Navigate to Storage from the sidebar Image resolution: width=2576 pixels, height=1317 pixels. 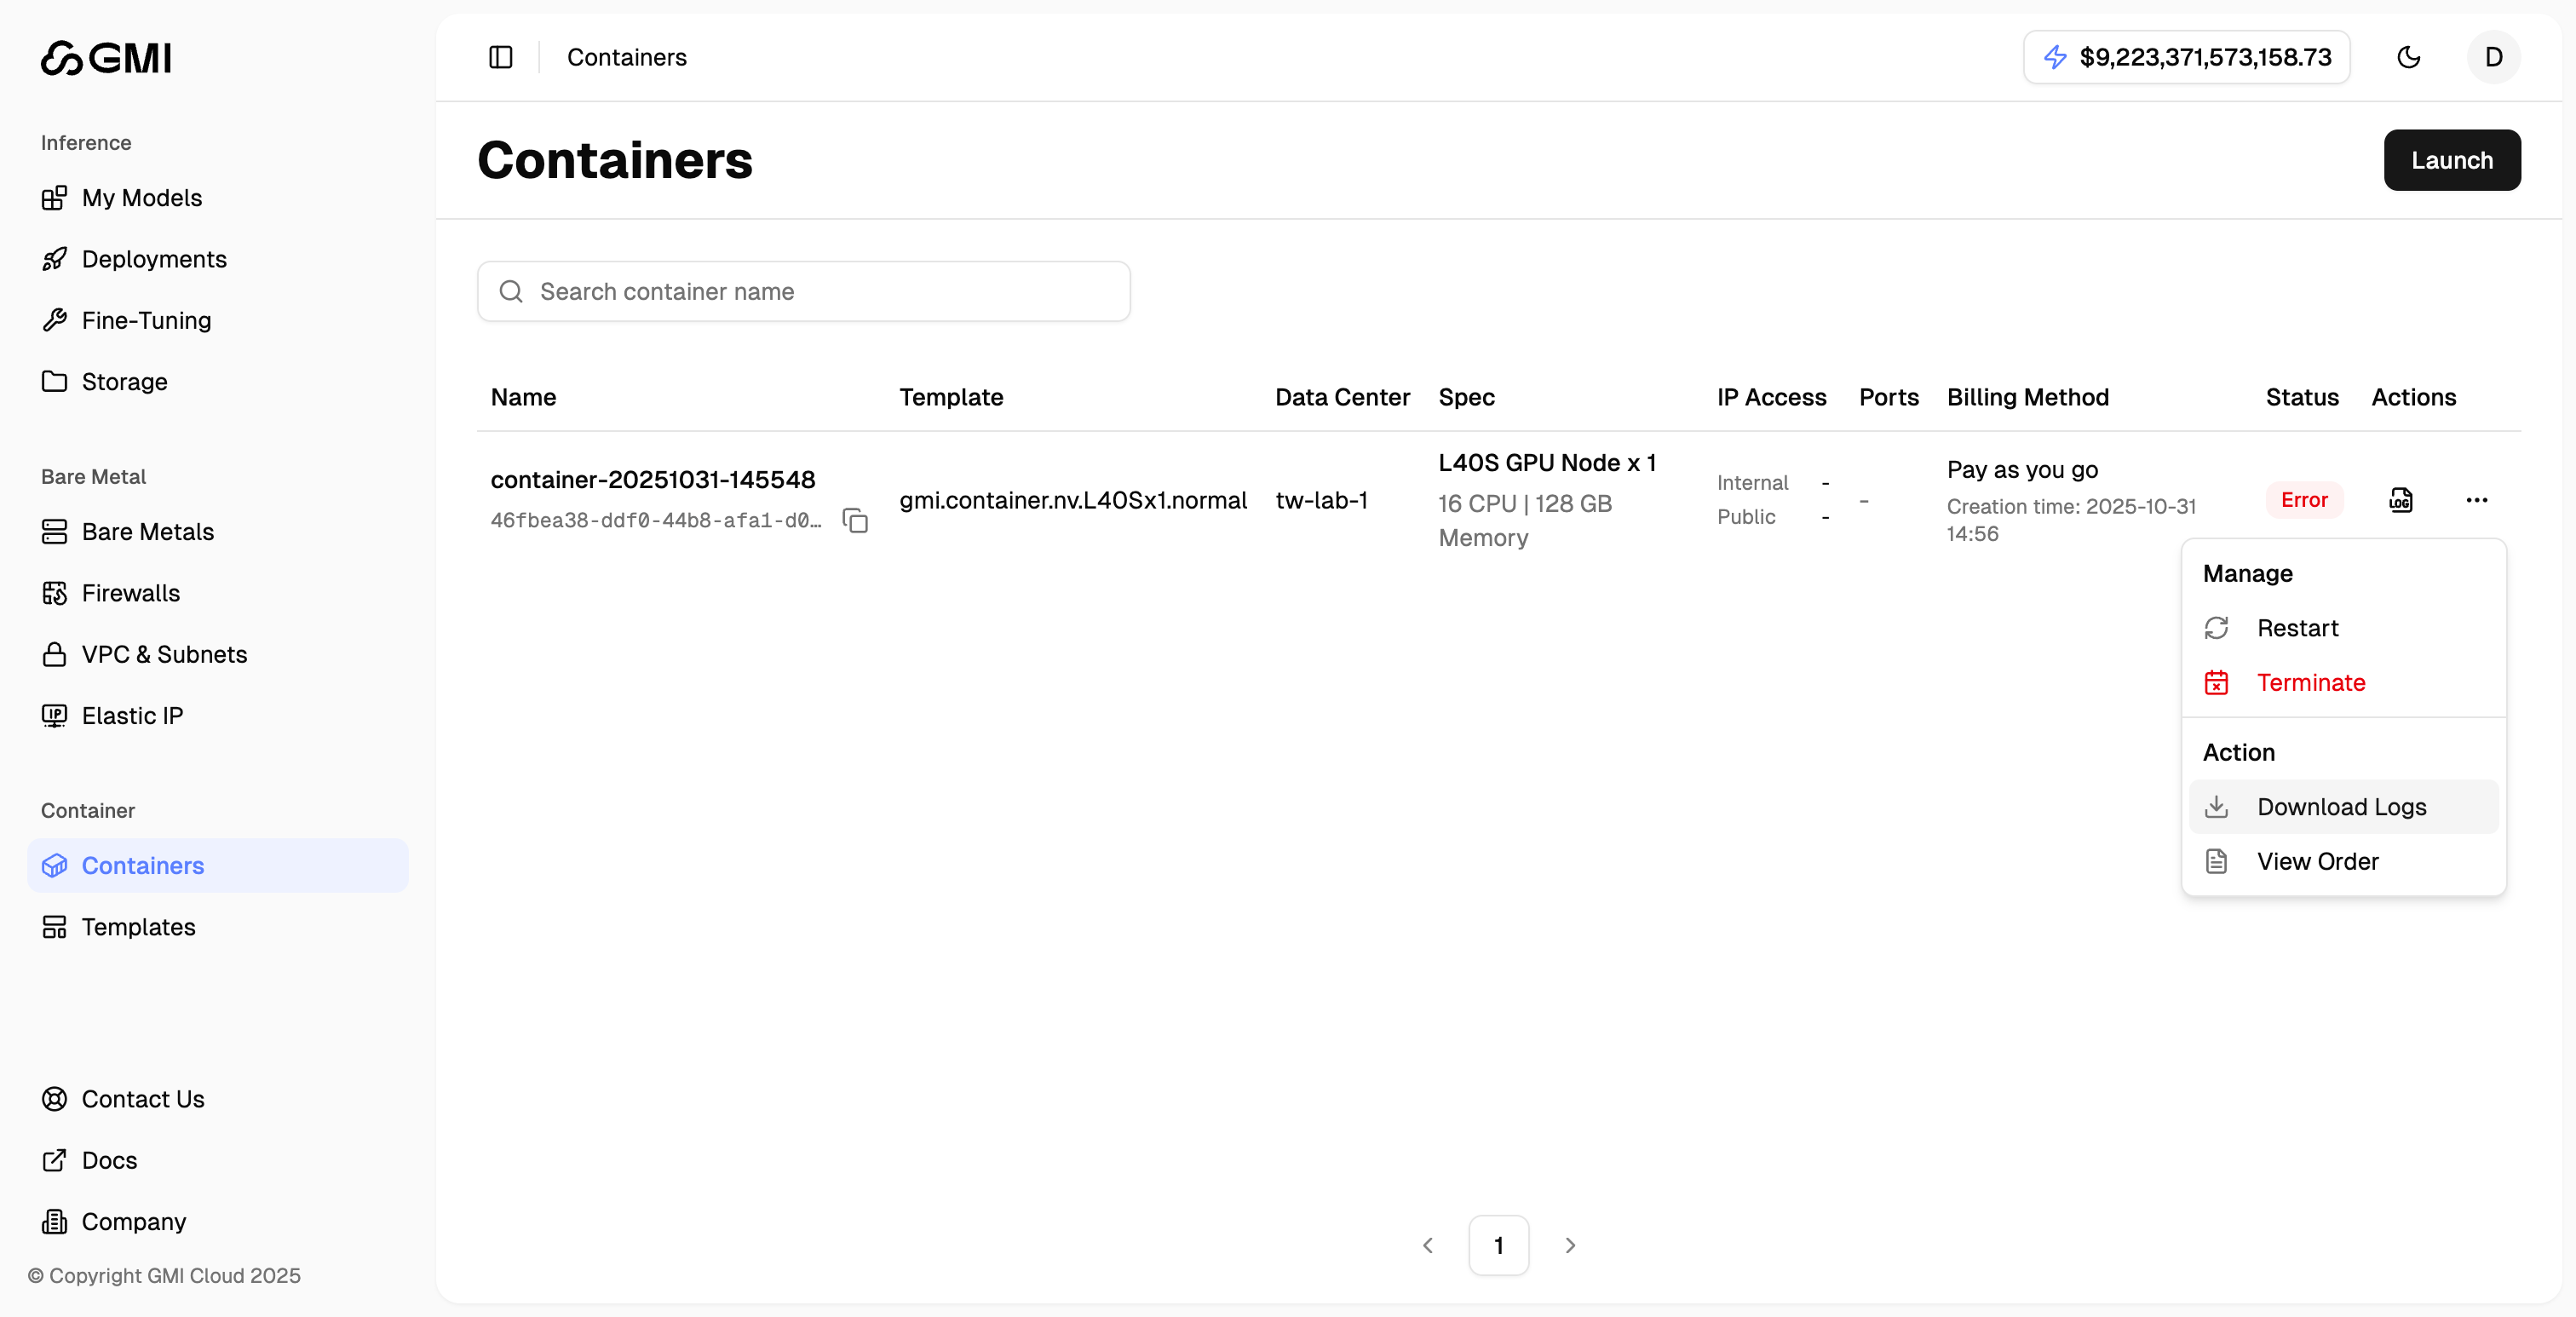coord(124,381)
